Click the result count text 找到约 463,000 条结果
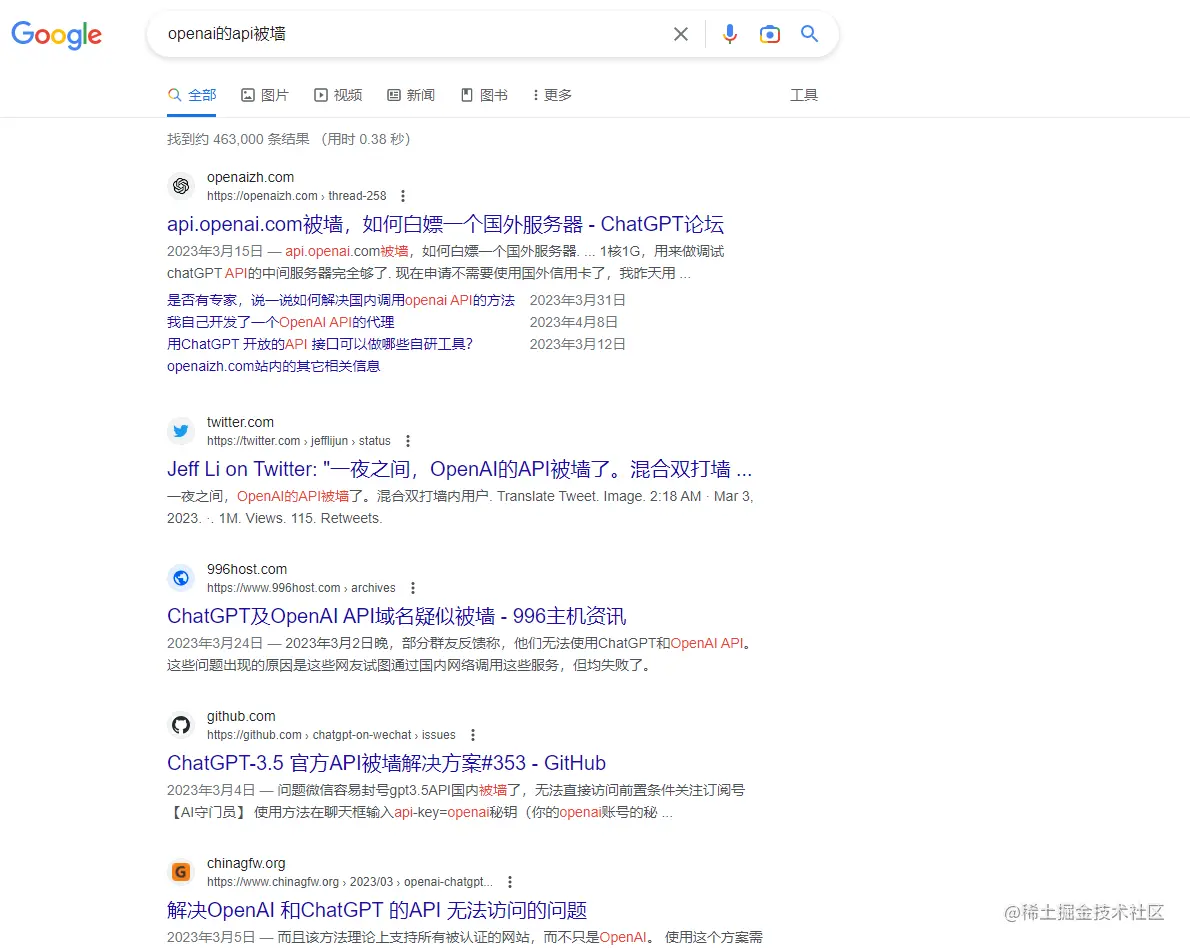Screen dimensions: 1190x948 click(x=238, y=140)
